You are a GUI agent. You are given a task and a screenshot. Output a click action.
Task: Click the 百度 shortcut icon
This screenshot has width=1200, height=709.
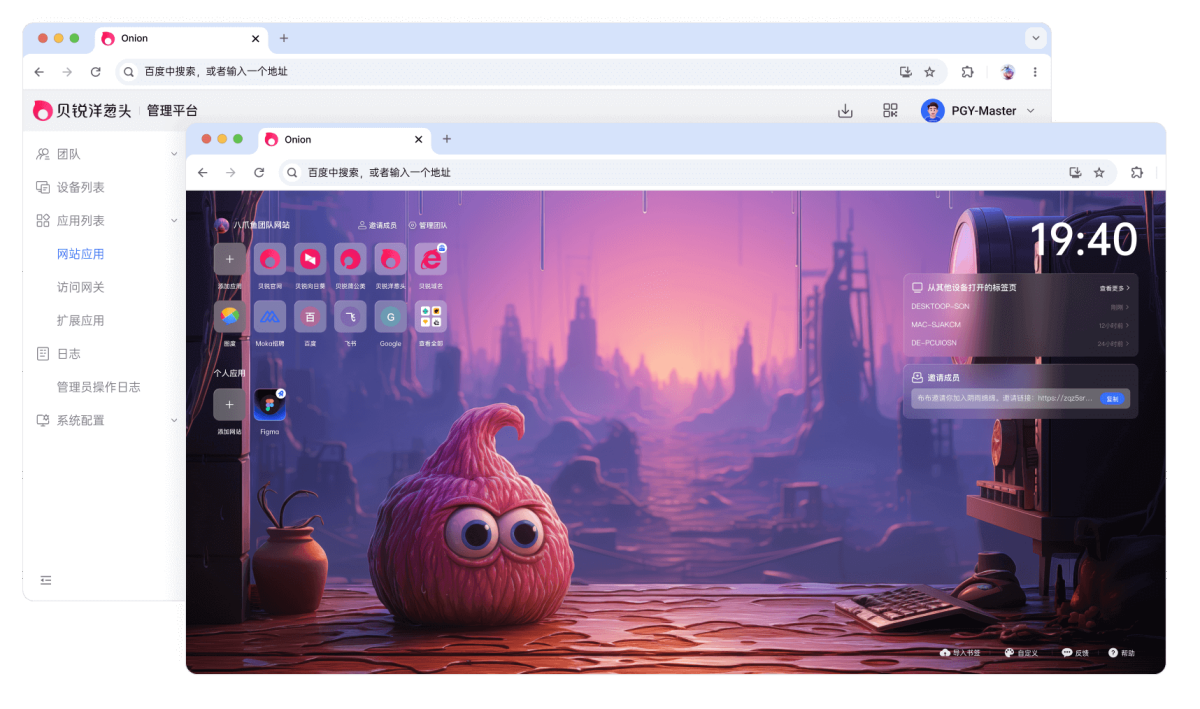[310, 317]
